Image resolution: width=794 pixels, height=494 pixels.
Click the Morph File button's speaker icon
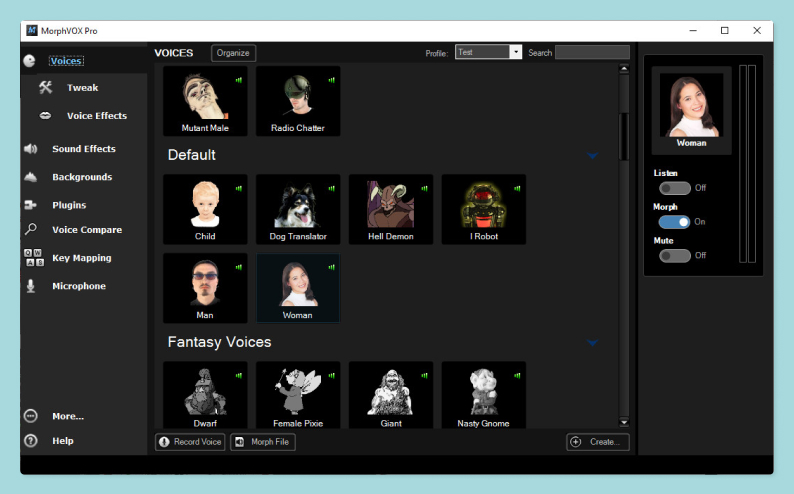click(240, 442)
